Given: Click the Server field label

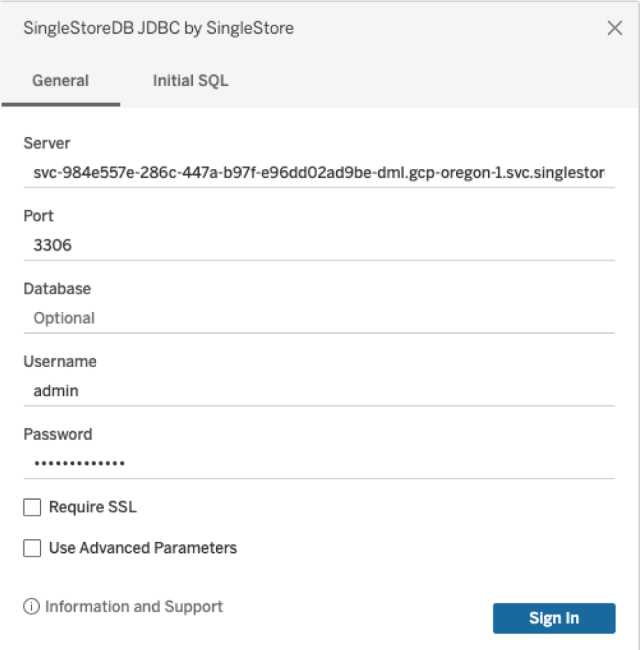Looking at the screenshot, I should [x=47, y=143].
